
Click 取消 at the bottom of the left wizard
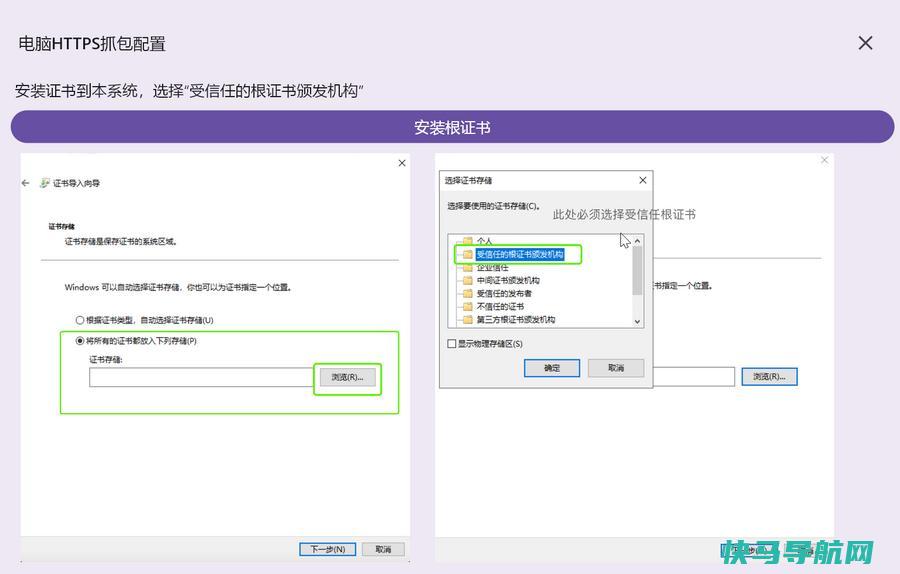tap(383, 549)
